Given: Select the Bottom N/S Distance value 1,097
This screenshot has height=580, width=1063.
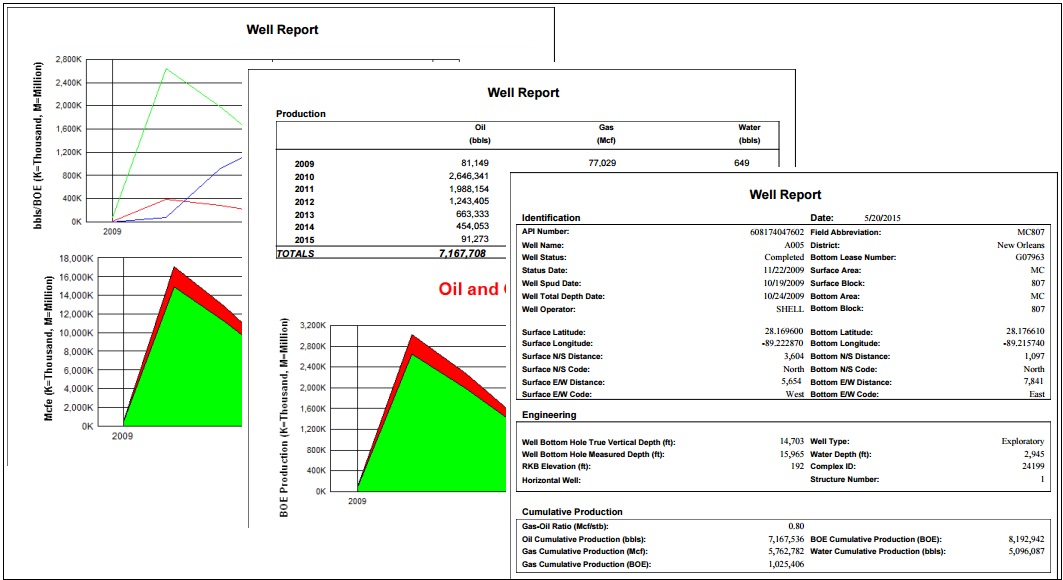Looking at the screenshot, I should [x=1035, y=356].
